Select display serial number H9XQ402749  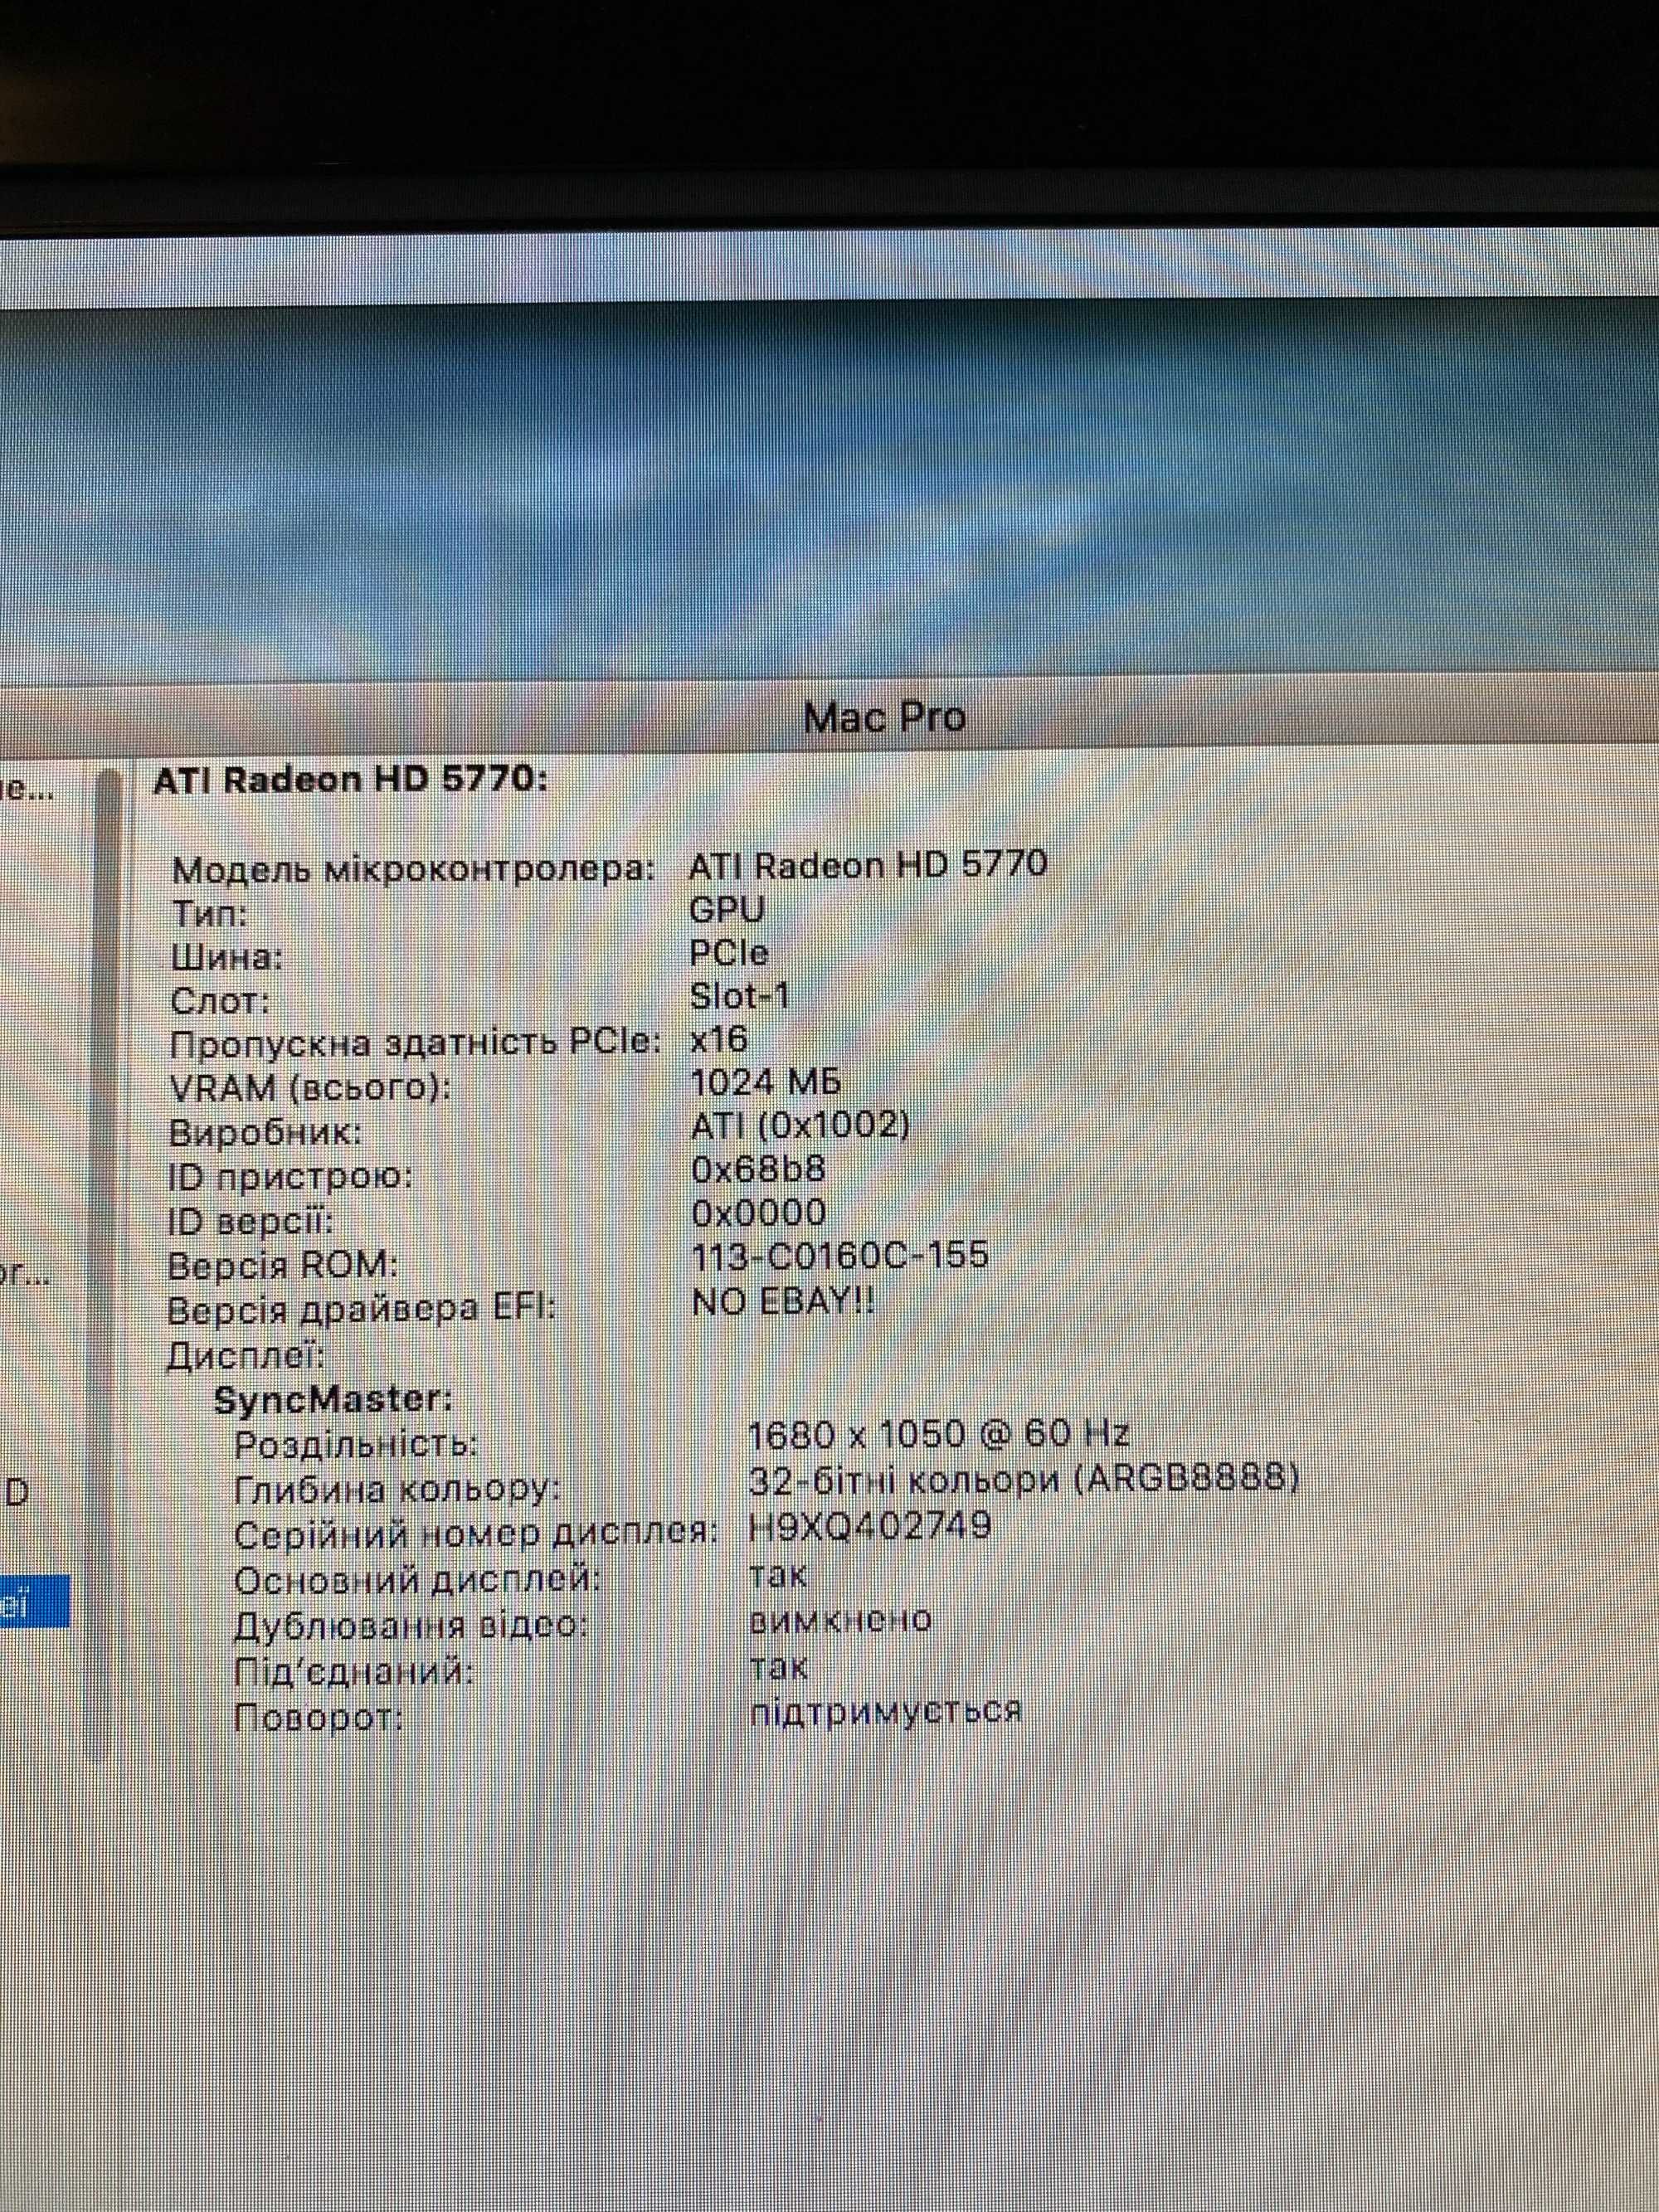pos(869,1525)
